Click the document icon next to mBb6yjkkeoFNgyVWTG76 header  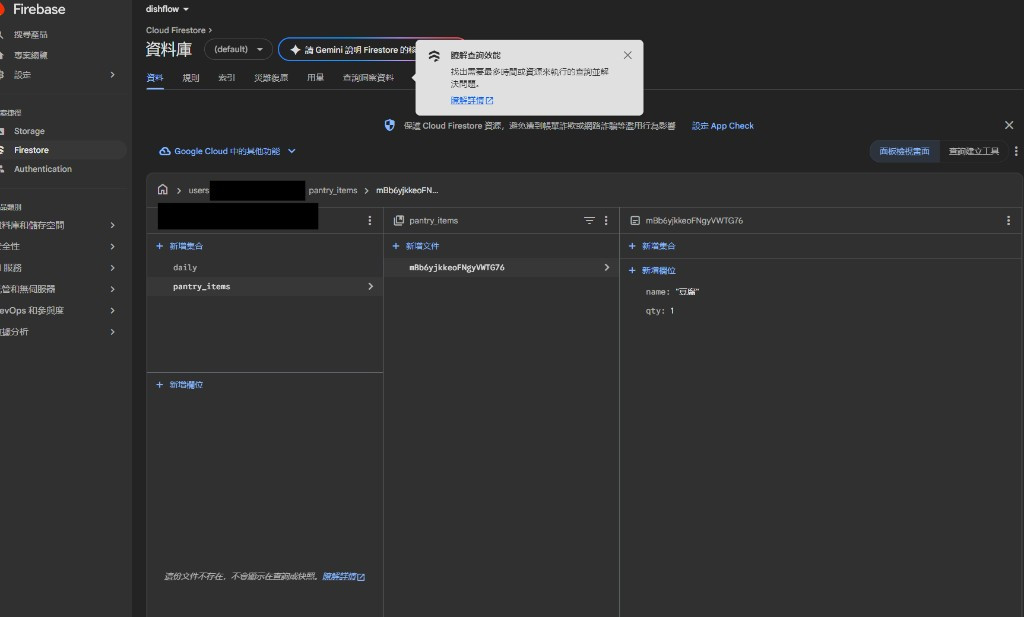click(x=635, y=221)
